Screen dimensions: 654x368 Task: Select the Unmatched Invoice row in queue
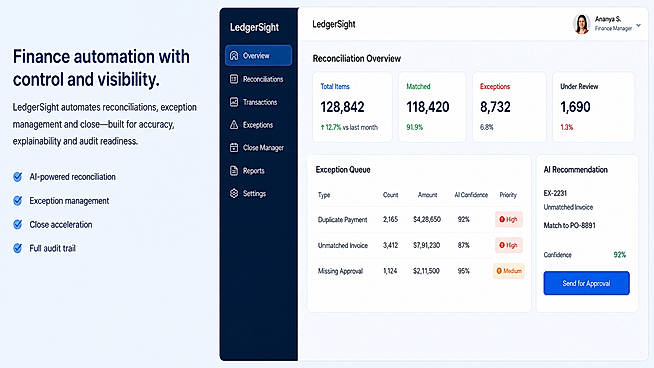(420, 245)
